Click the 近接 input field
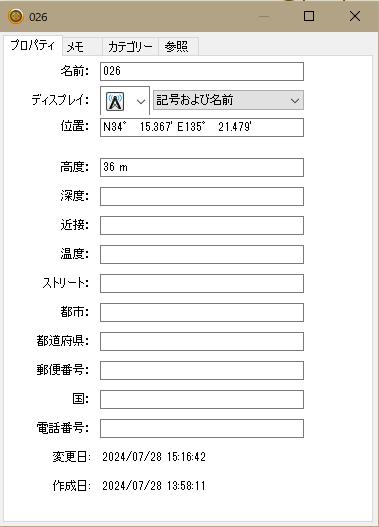The width and height of the screenshot is (379, 527). [202, 225]
